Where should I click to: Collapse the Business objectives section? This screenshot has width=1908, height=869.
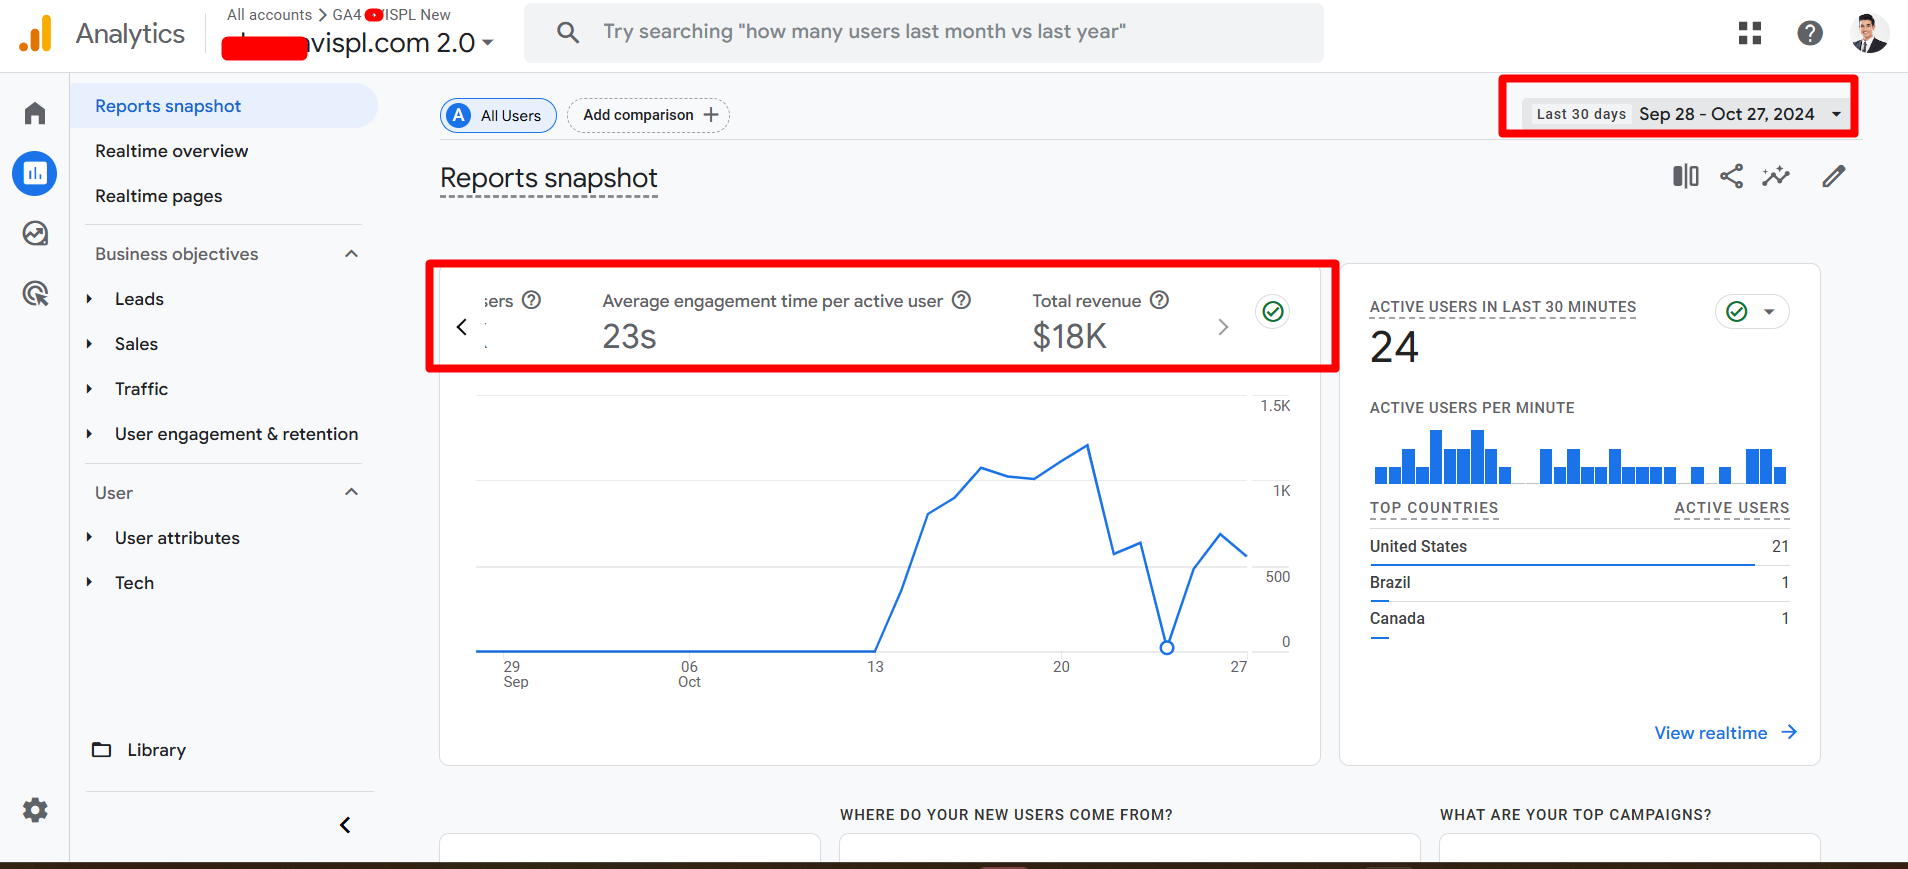[351, 254]
